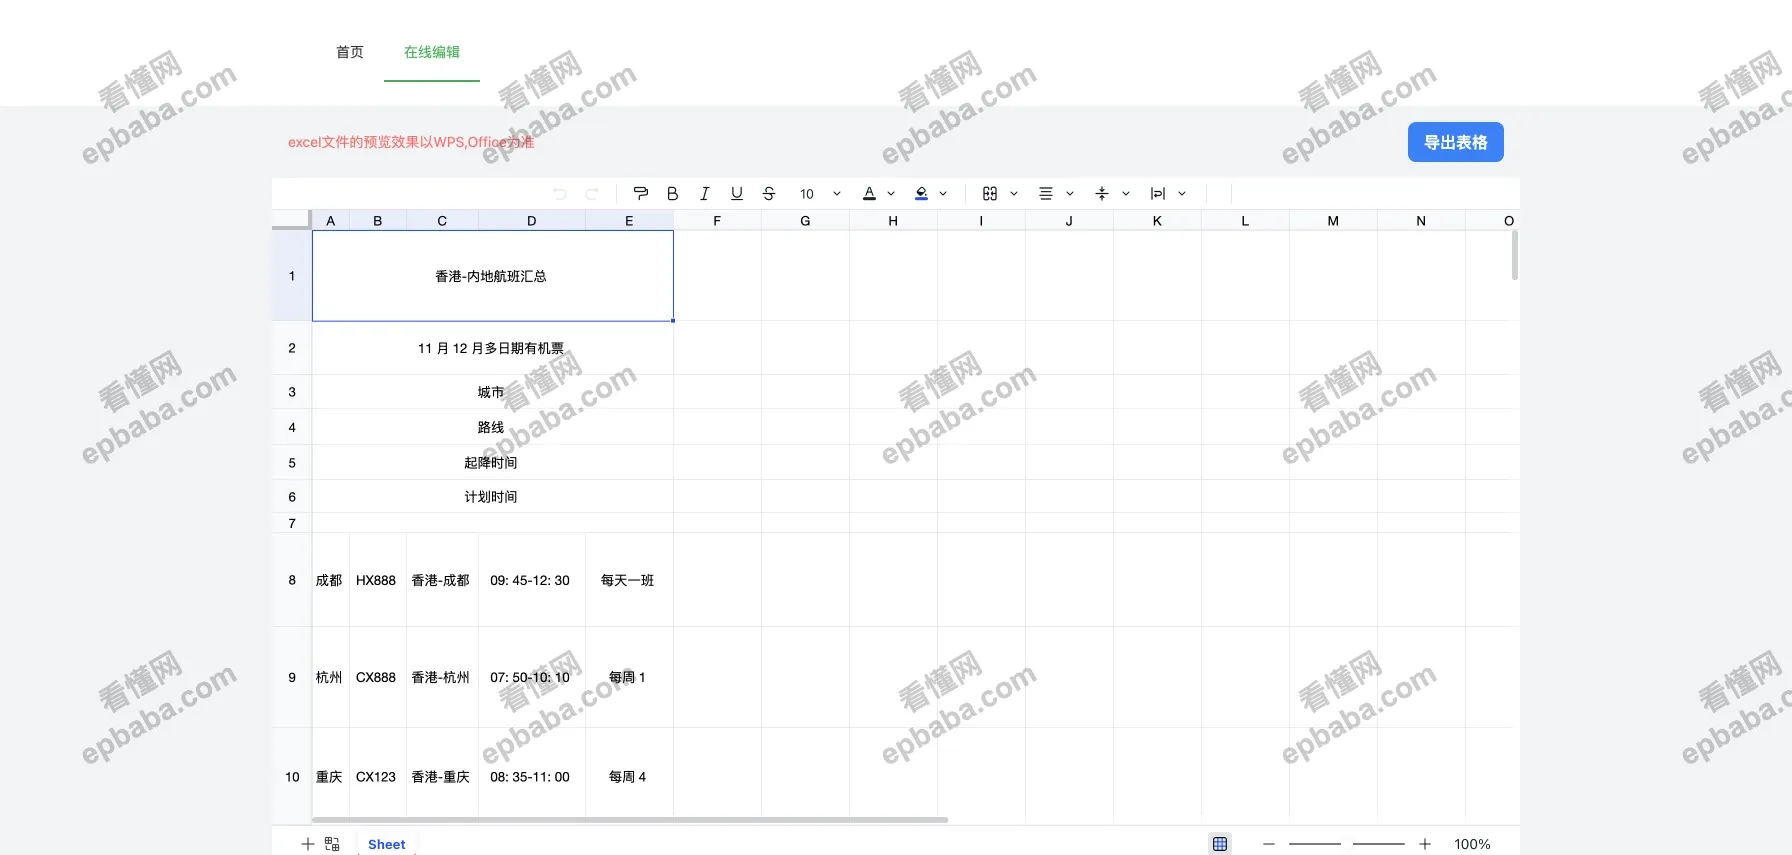Viewport: 1792px width, 855px height.
Task: Select cell 香港-成都
Action: click(442, 580)
